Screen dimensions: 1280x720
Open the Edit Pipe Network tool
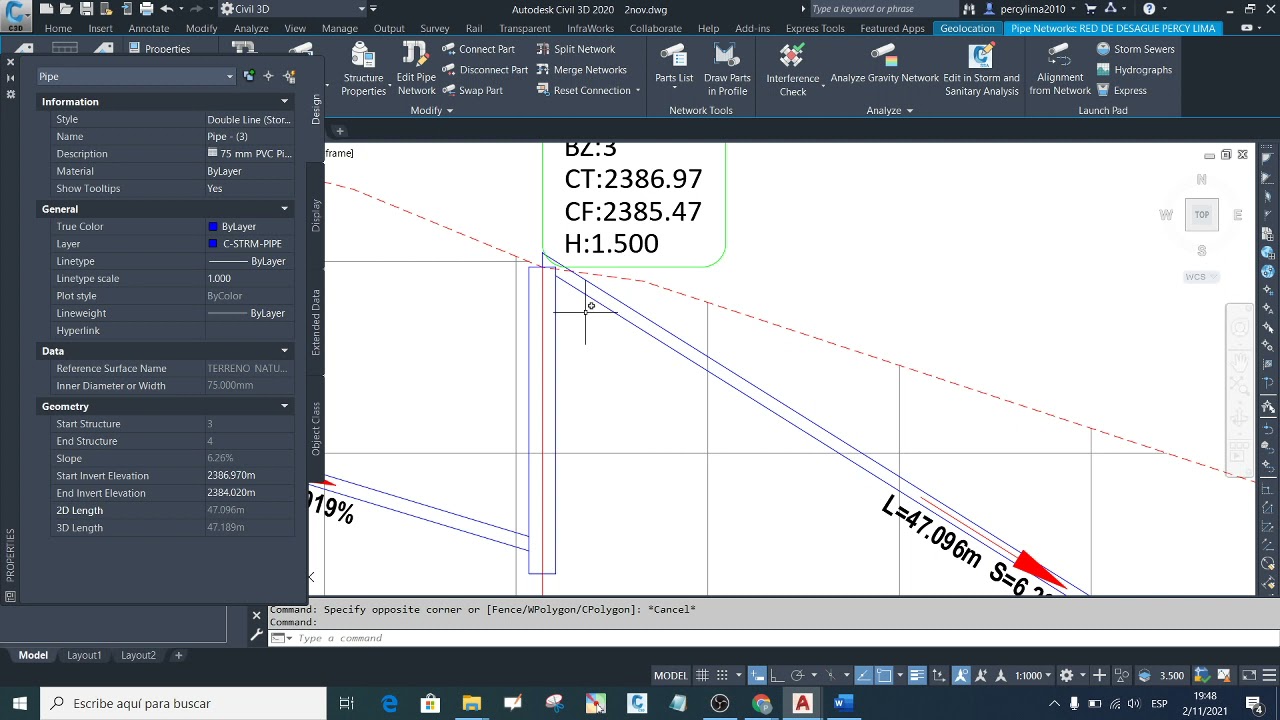(x=416, y=68)
